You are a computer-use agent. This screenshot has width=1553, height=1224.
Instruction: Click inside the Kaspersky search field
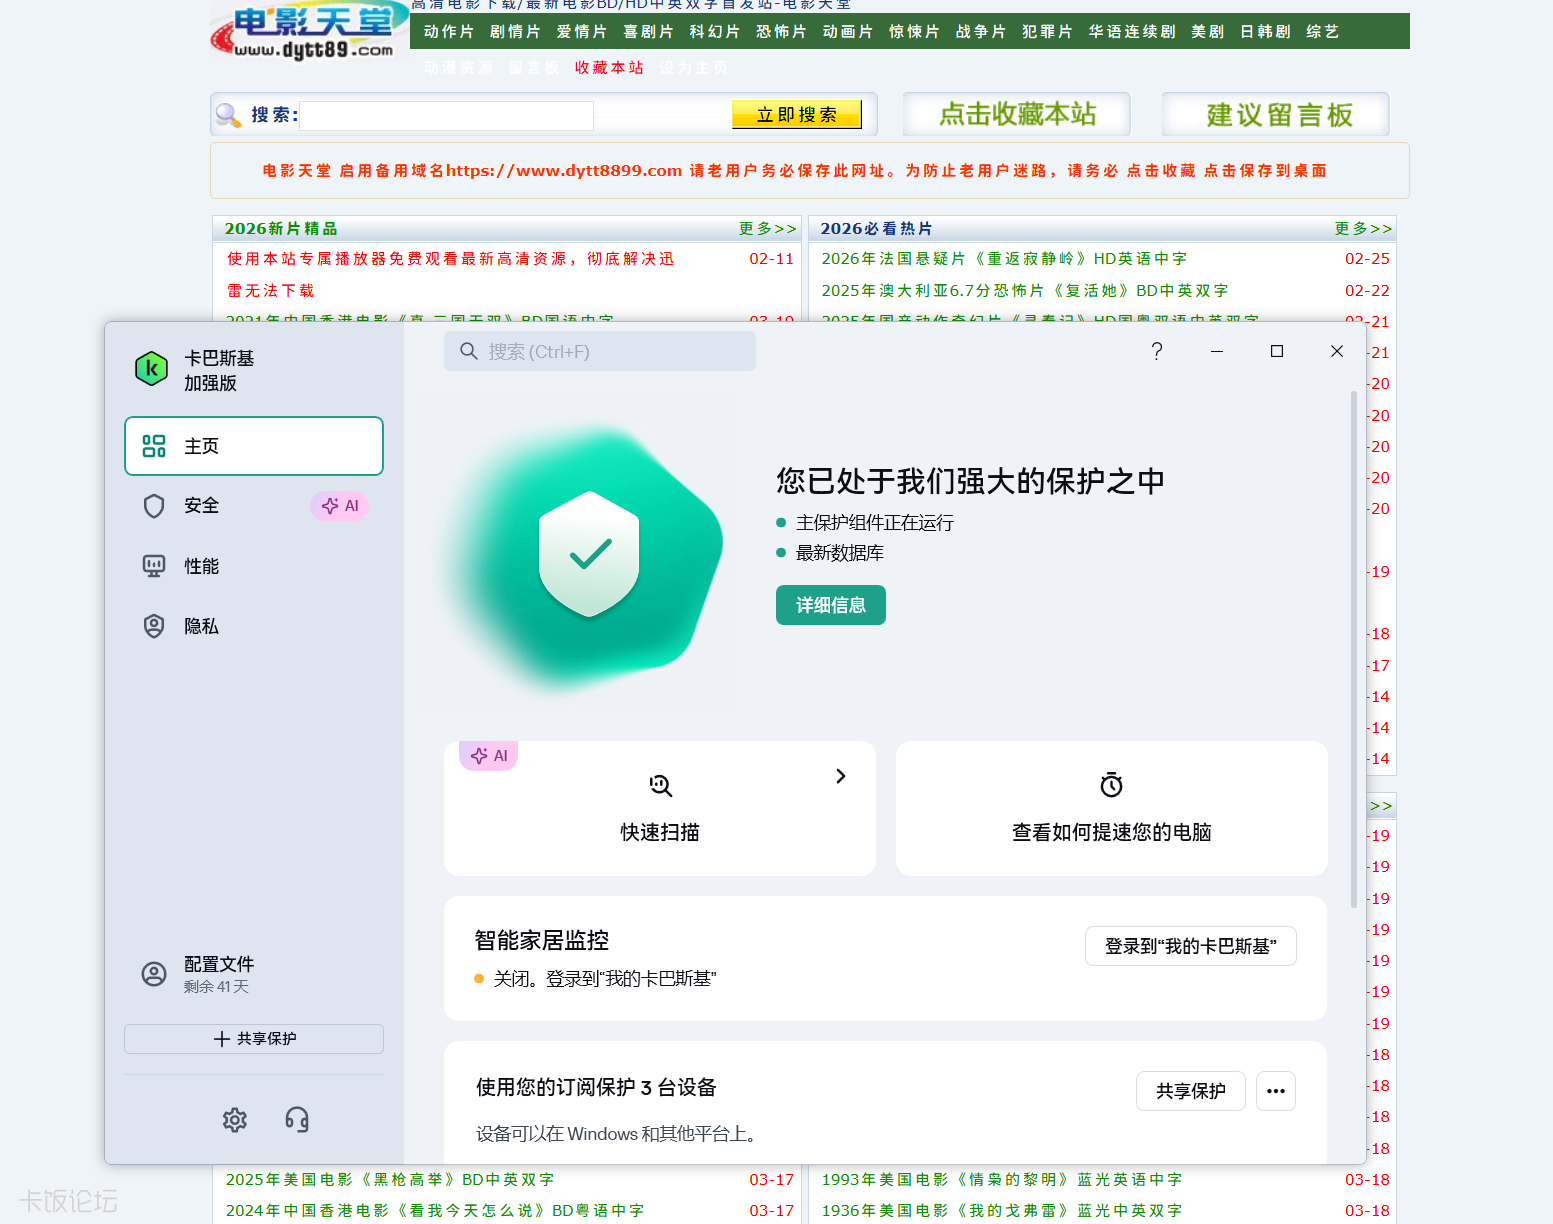tap(600, 351)
